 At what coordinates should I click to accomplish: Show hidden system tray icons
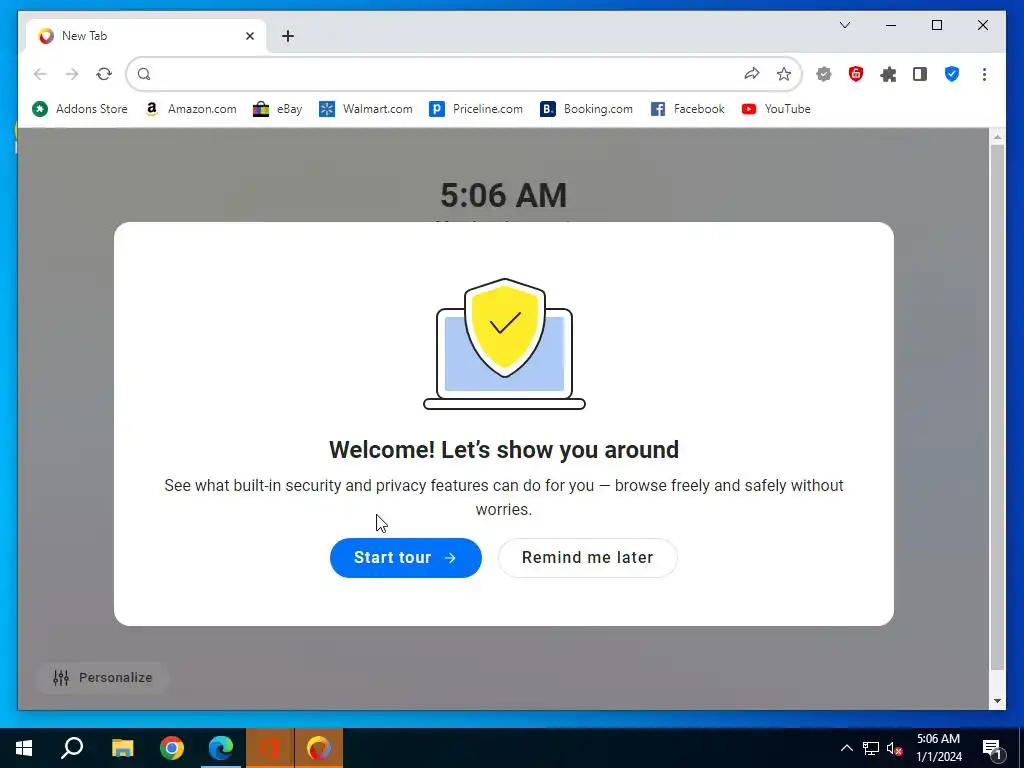pos(846,748)
